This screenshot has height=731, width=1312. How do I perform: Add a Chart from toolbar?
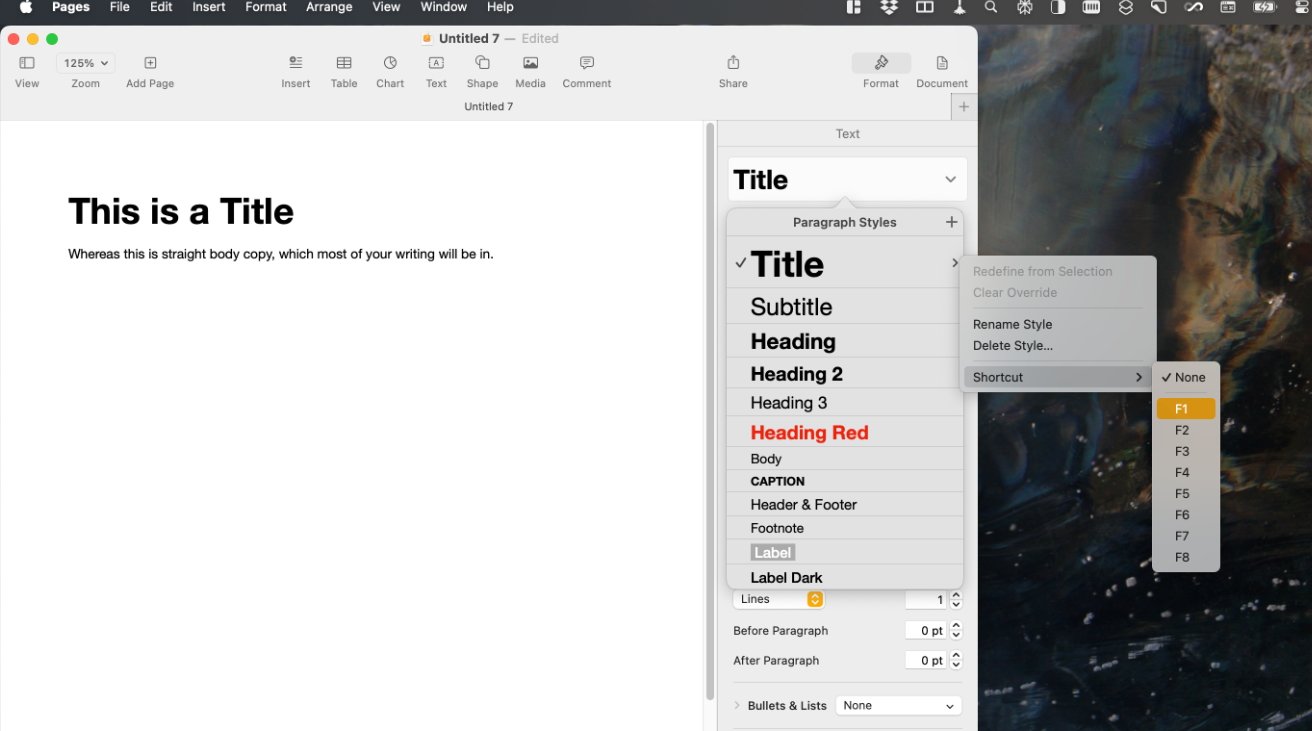pos(390,63)
